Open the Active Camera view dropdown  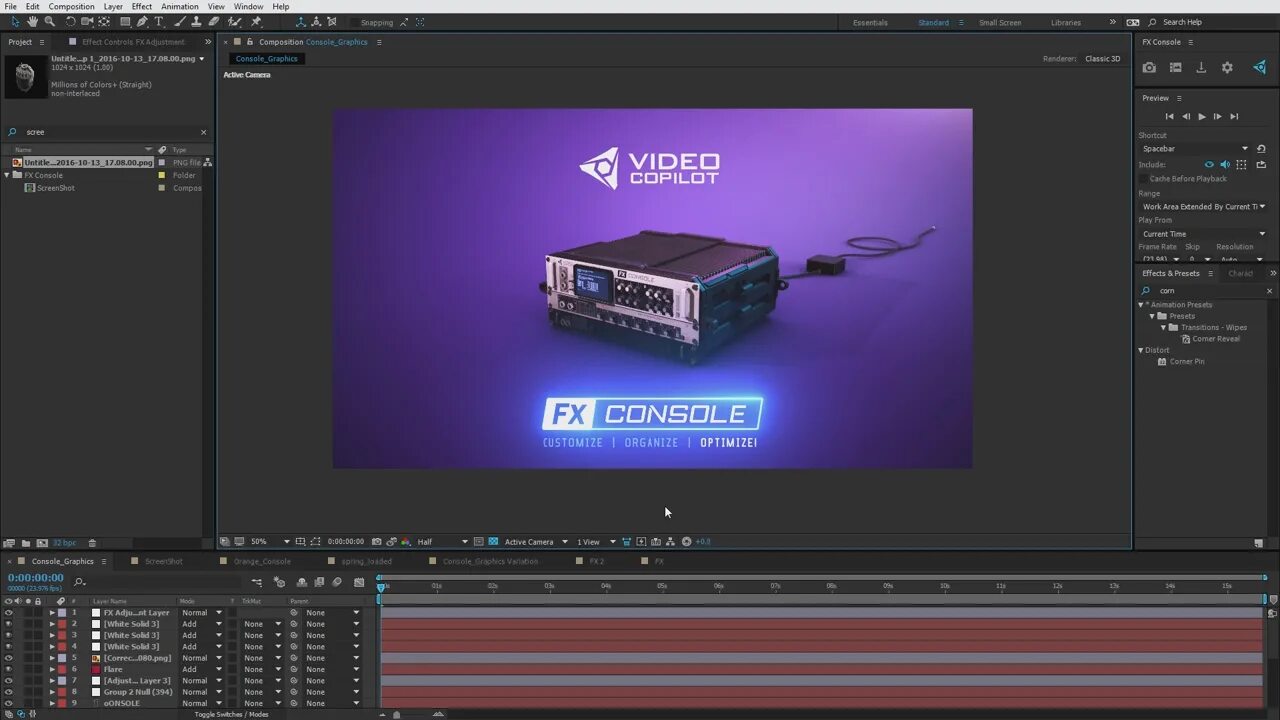point(536,542)
